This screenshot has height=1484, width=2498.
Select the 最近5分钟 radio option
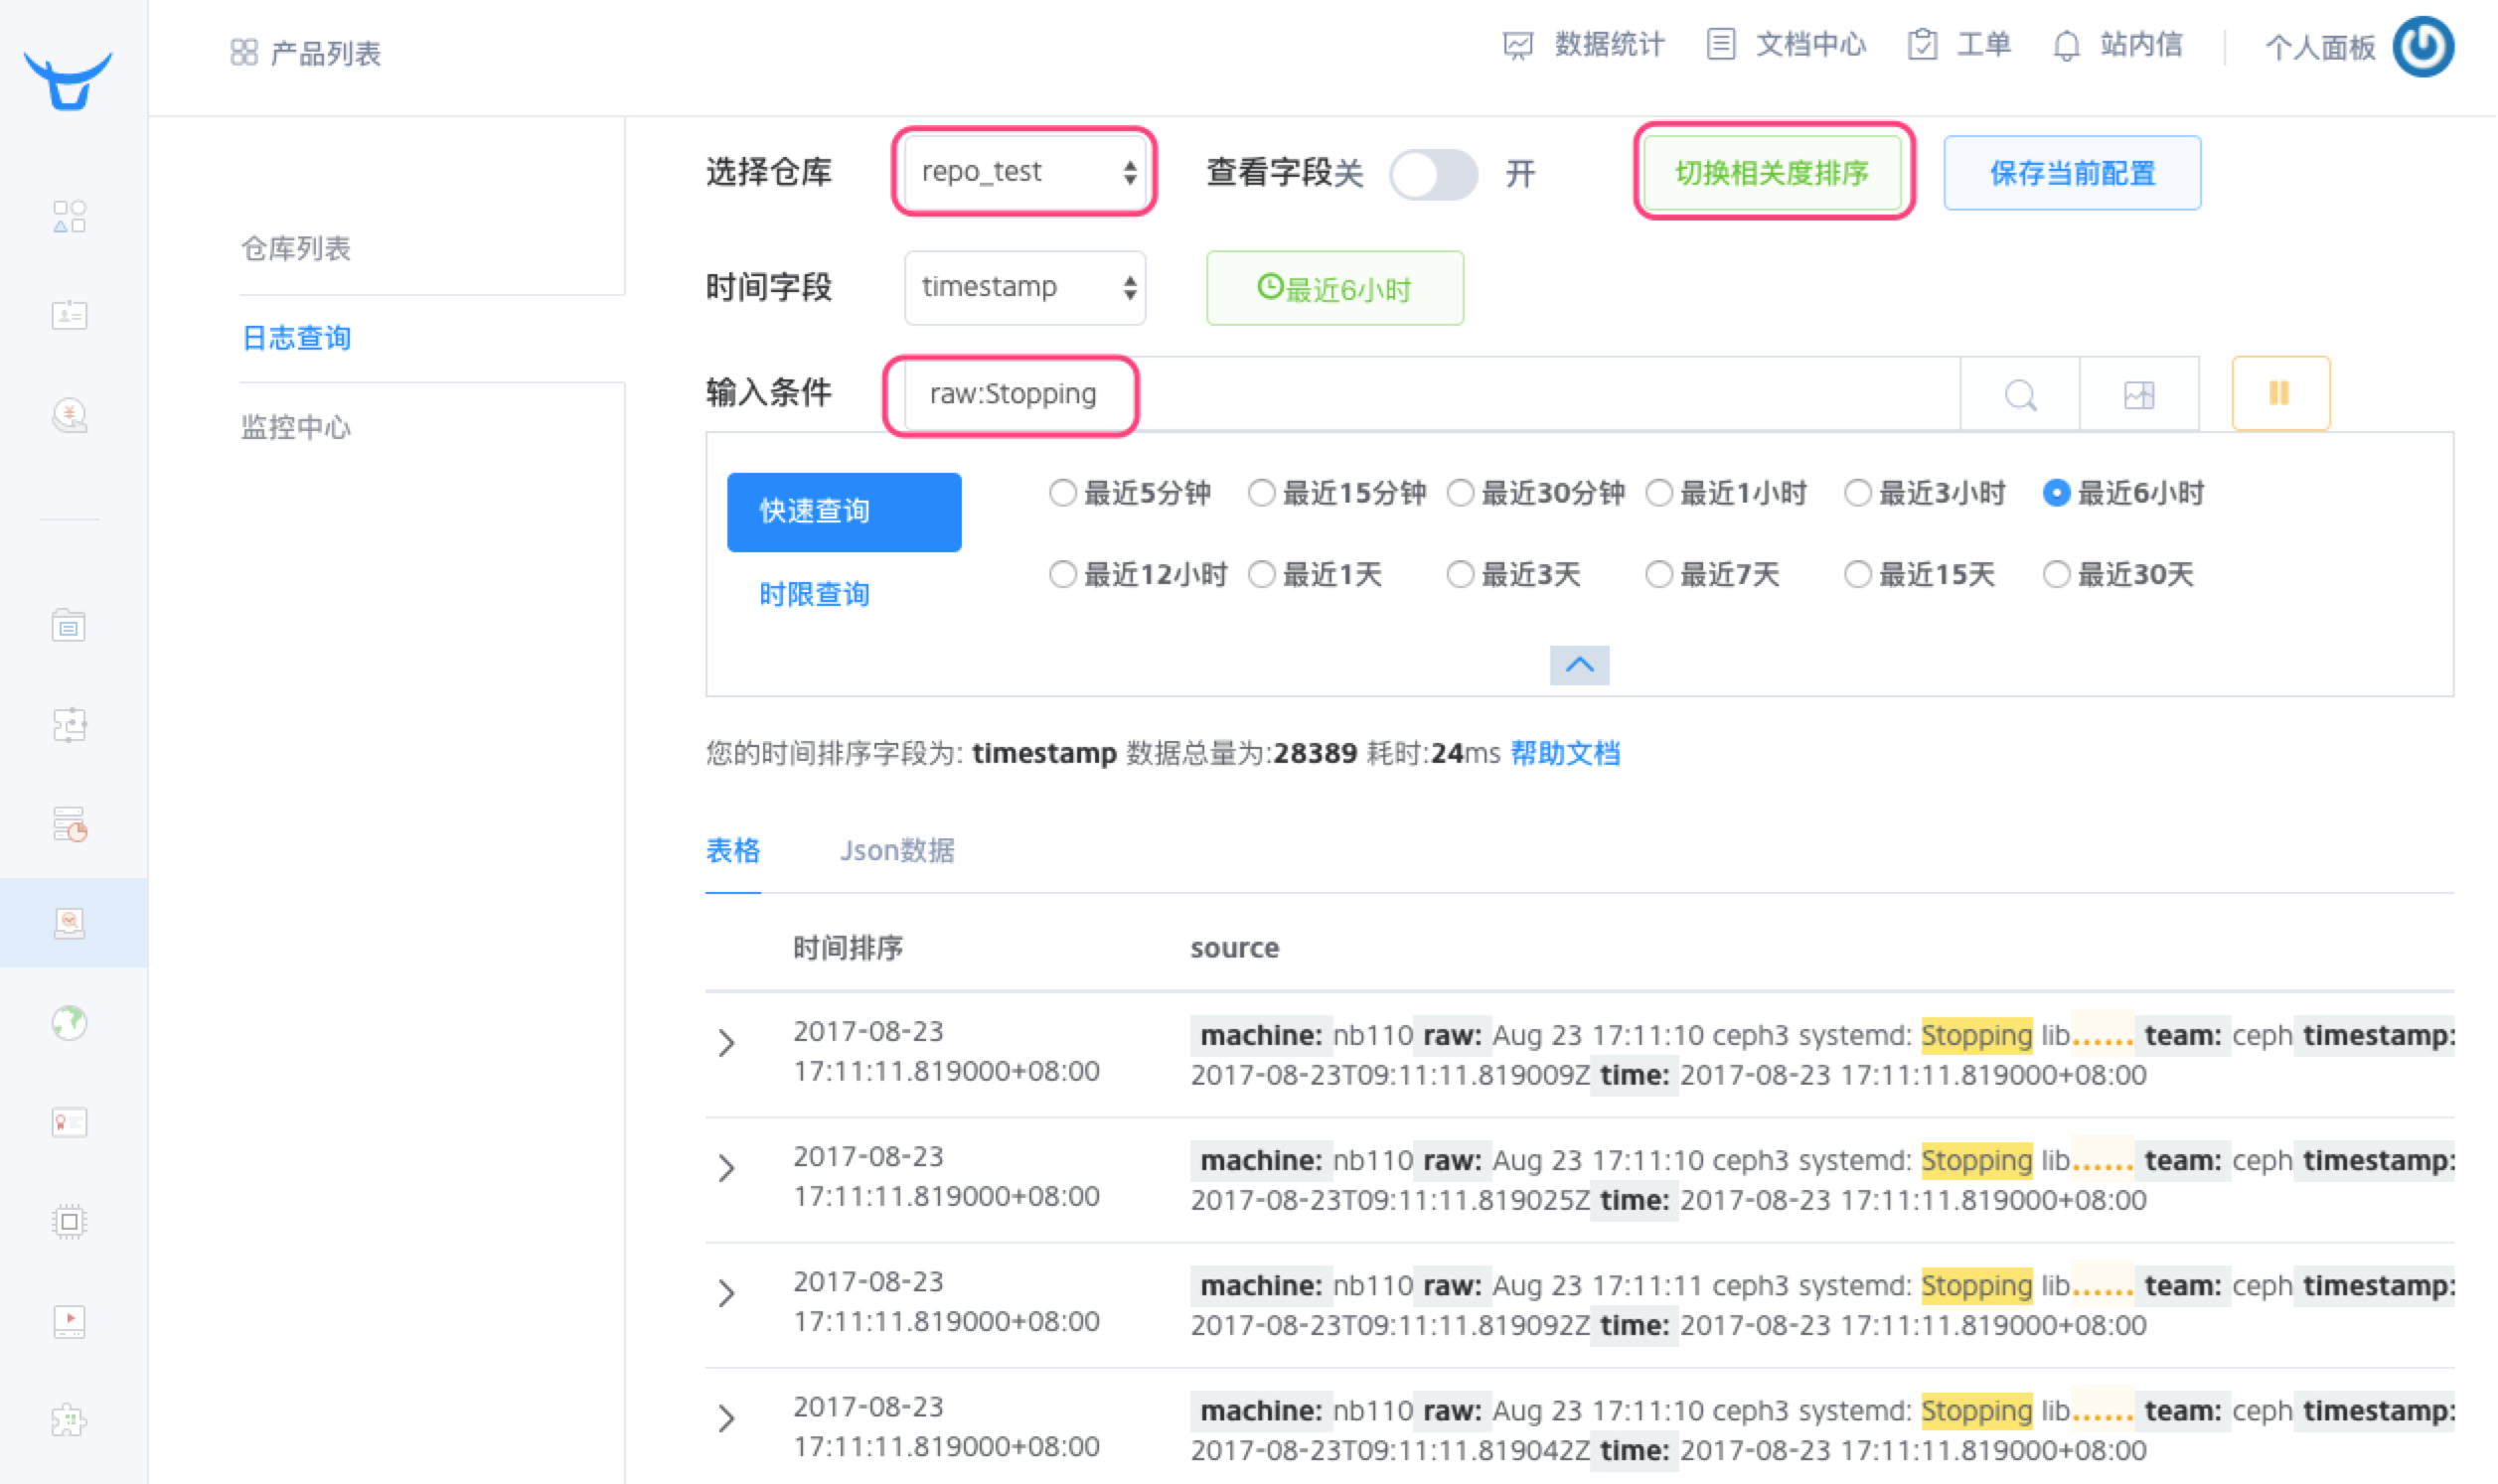point(1062,493)
